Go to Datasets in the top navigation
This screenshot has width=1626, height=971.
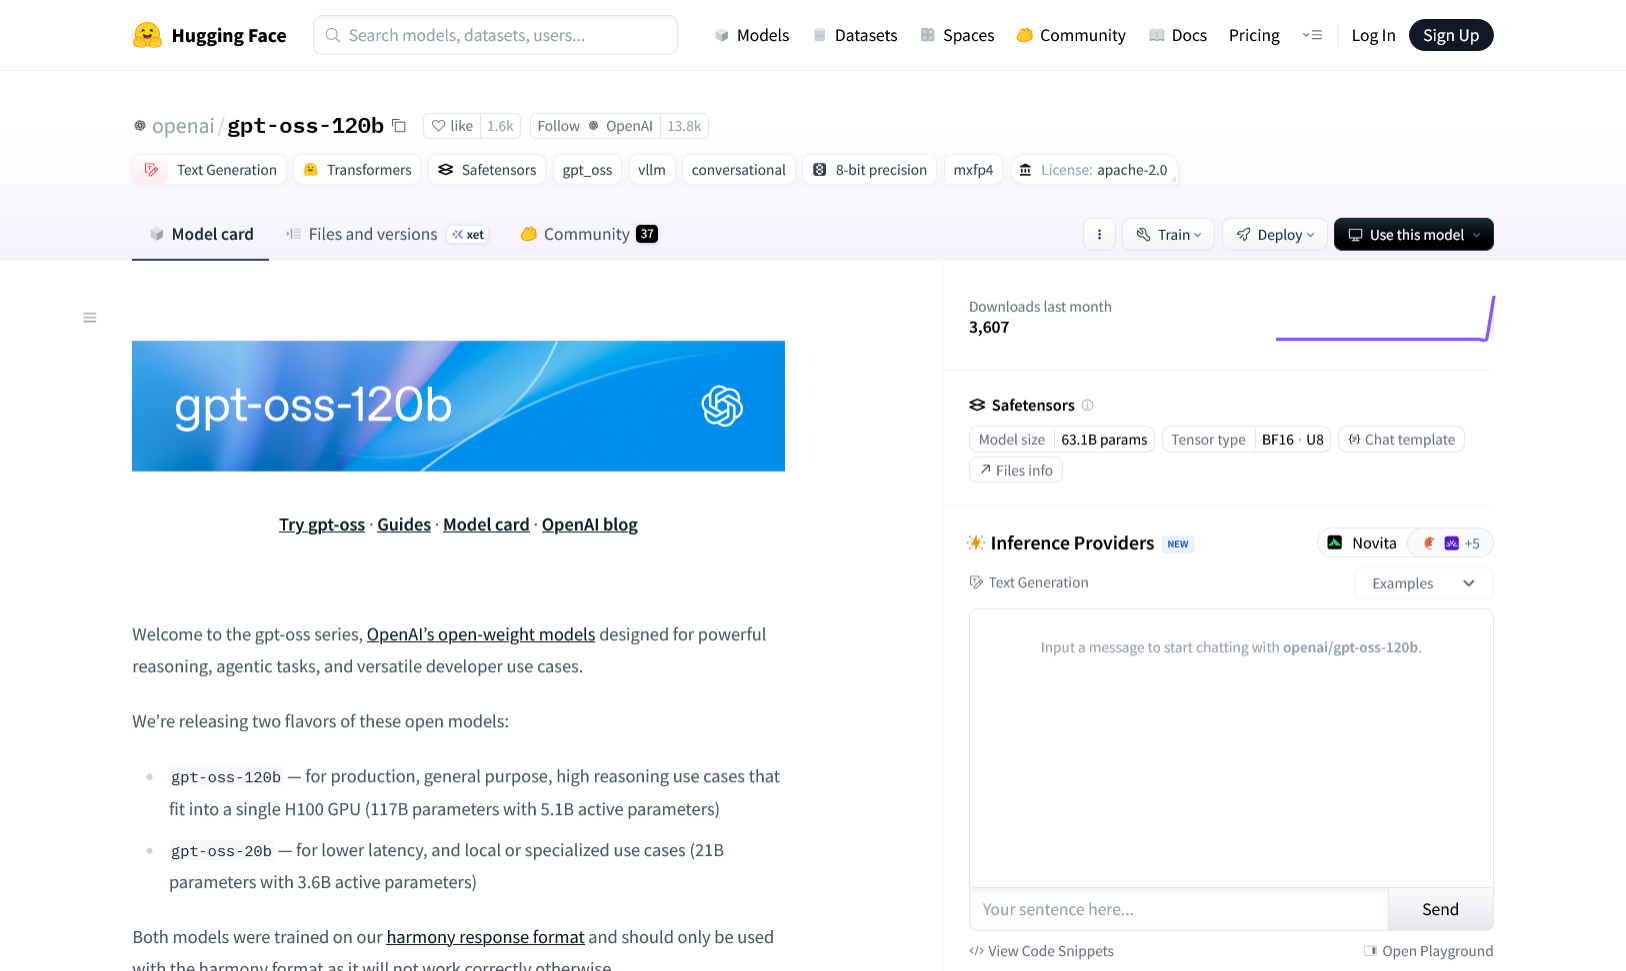pyautogui.click(x=855, y=35)
